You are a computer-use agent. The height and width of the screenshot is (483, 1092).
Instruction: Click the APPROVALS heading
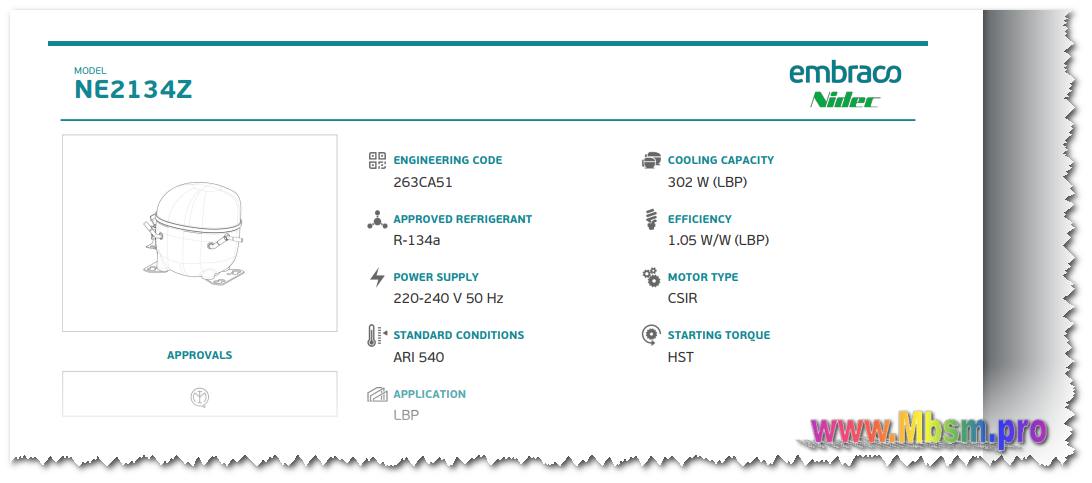coord(199,355)
